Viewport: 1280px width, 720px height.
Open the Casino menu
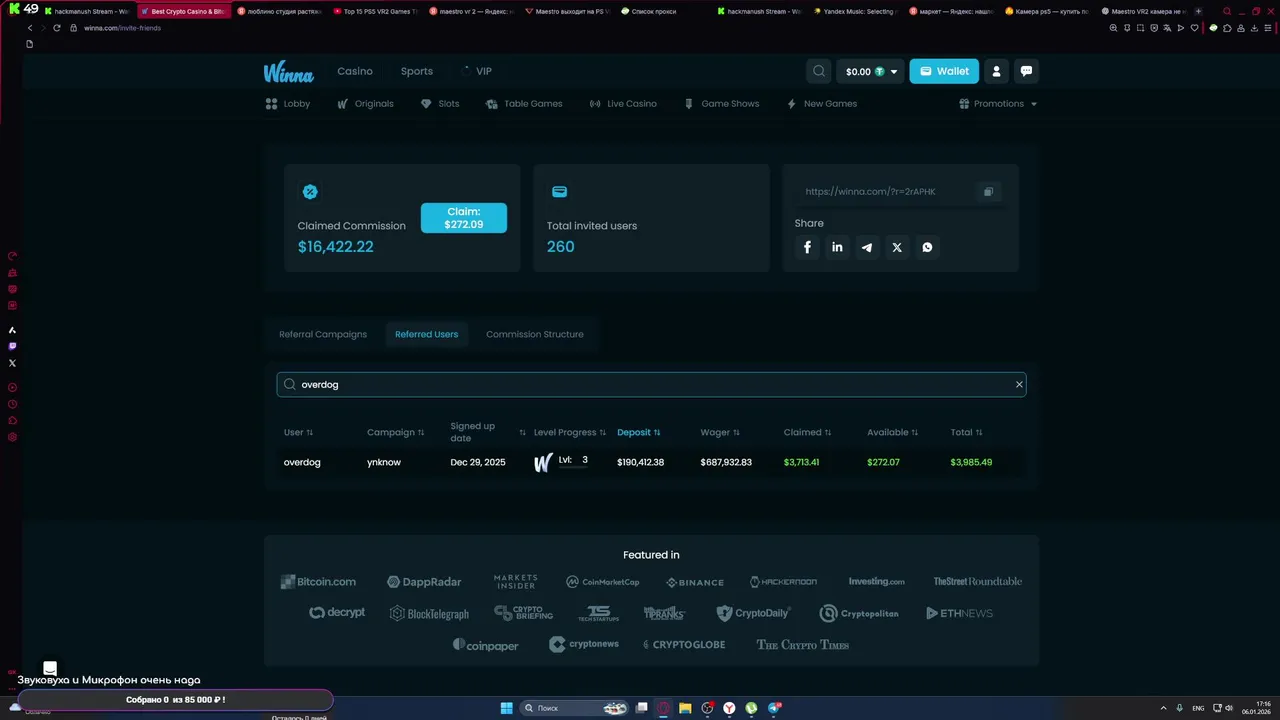point(355,71)
